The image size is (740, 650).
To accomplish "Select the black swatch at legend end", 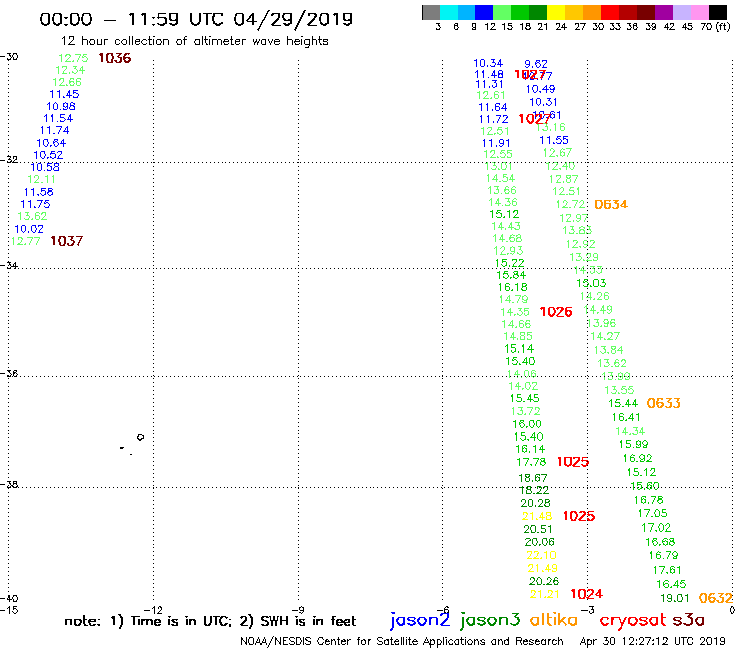I will [x=718, y=12].
